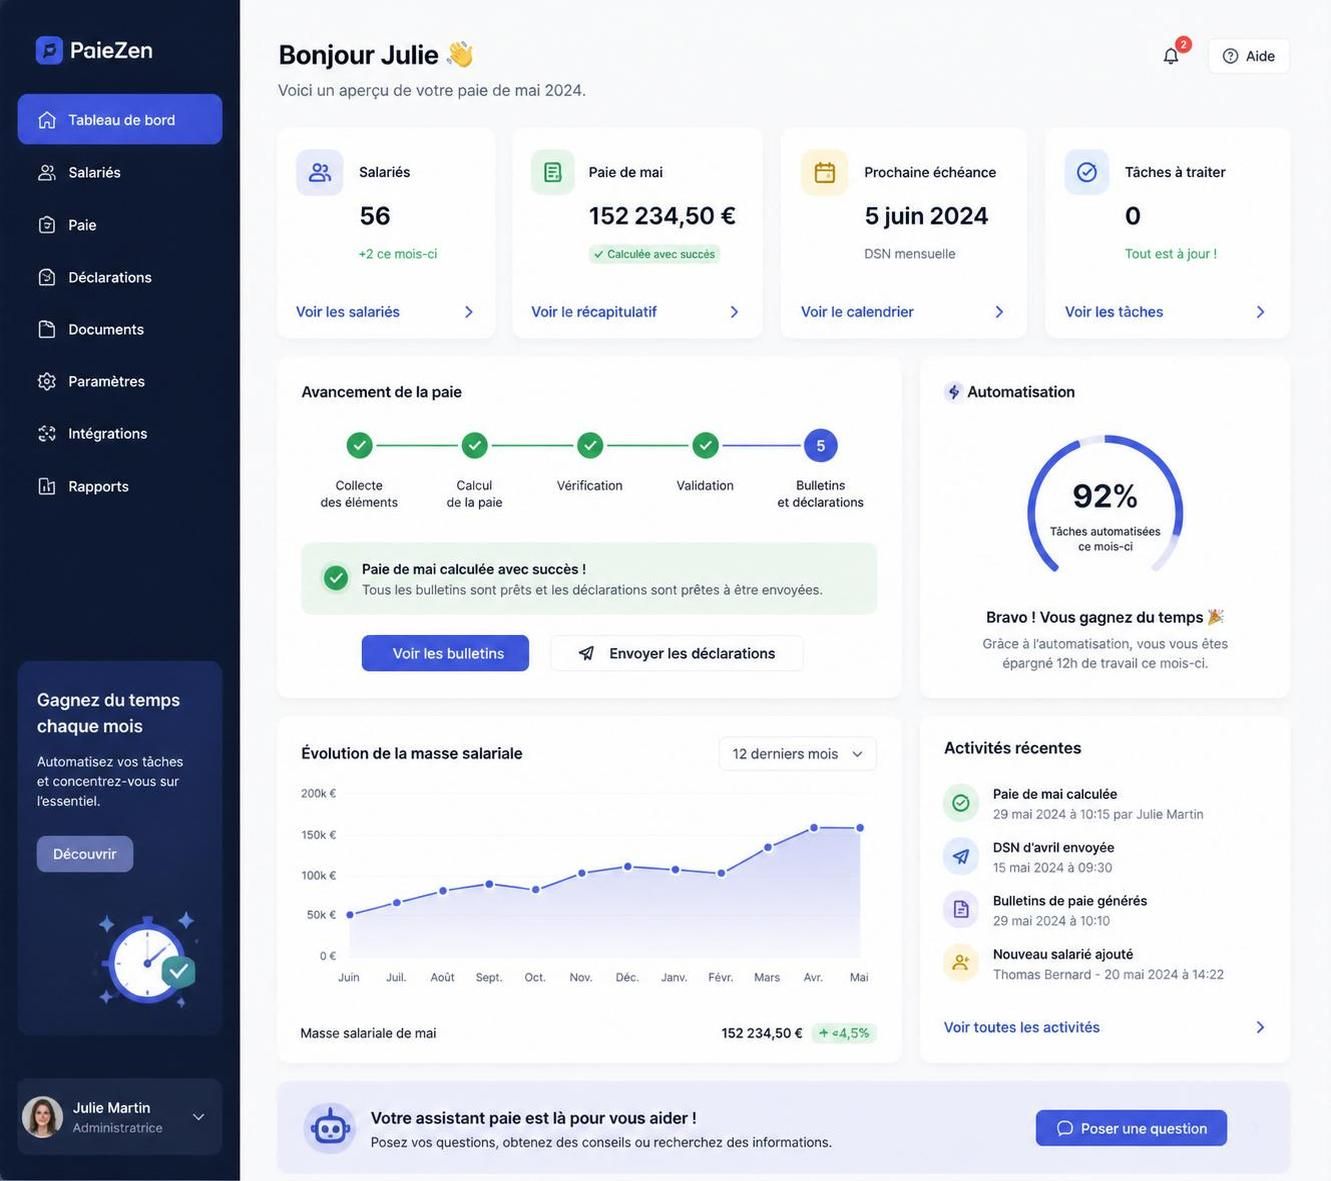Viewport: 1331px width, 1181px height.
Task: Open the Voir le calendrier link
Action: 857,312
